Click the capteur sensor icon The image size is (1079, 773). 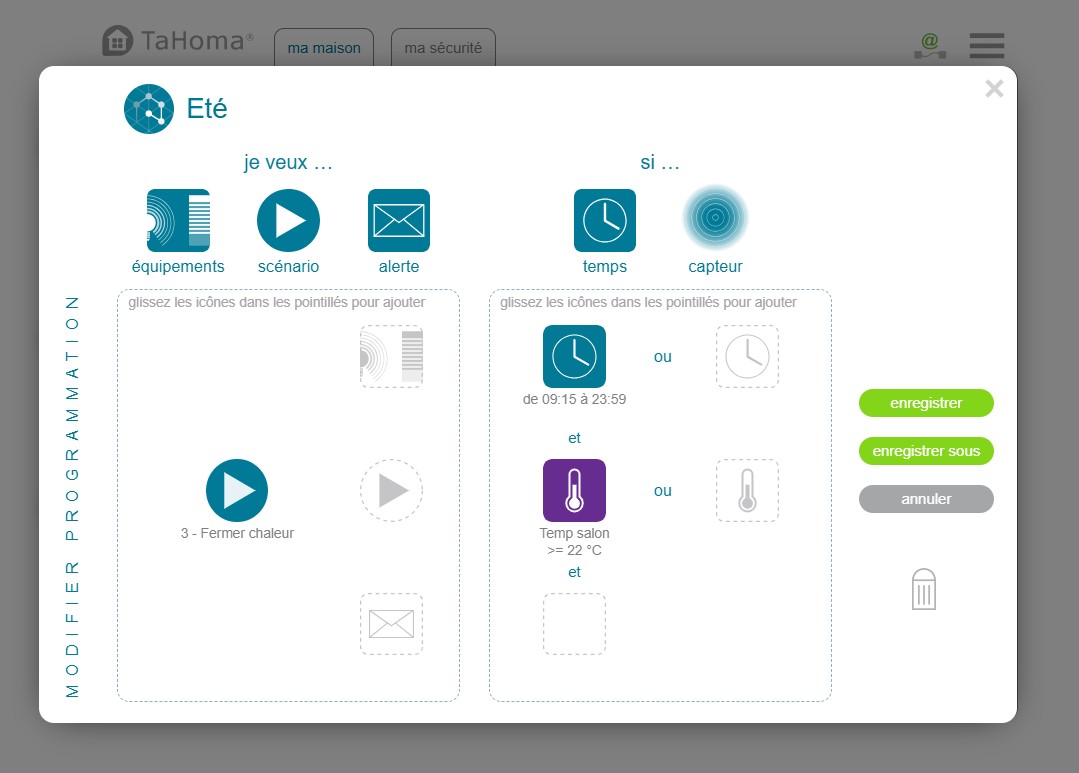(715, 218)
